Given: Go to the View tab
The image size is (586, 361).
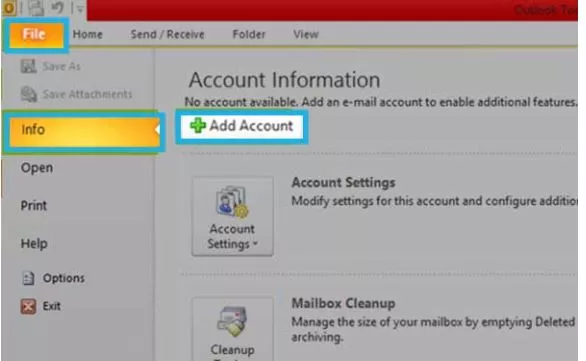Looking at the screenshot, I should point(306,34).
